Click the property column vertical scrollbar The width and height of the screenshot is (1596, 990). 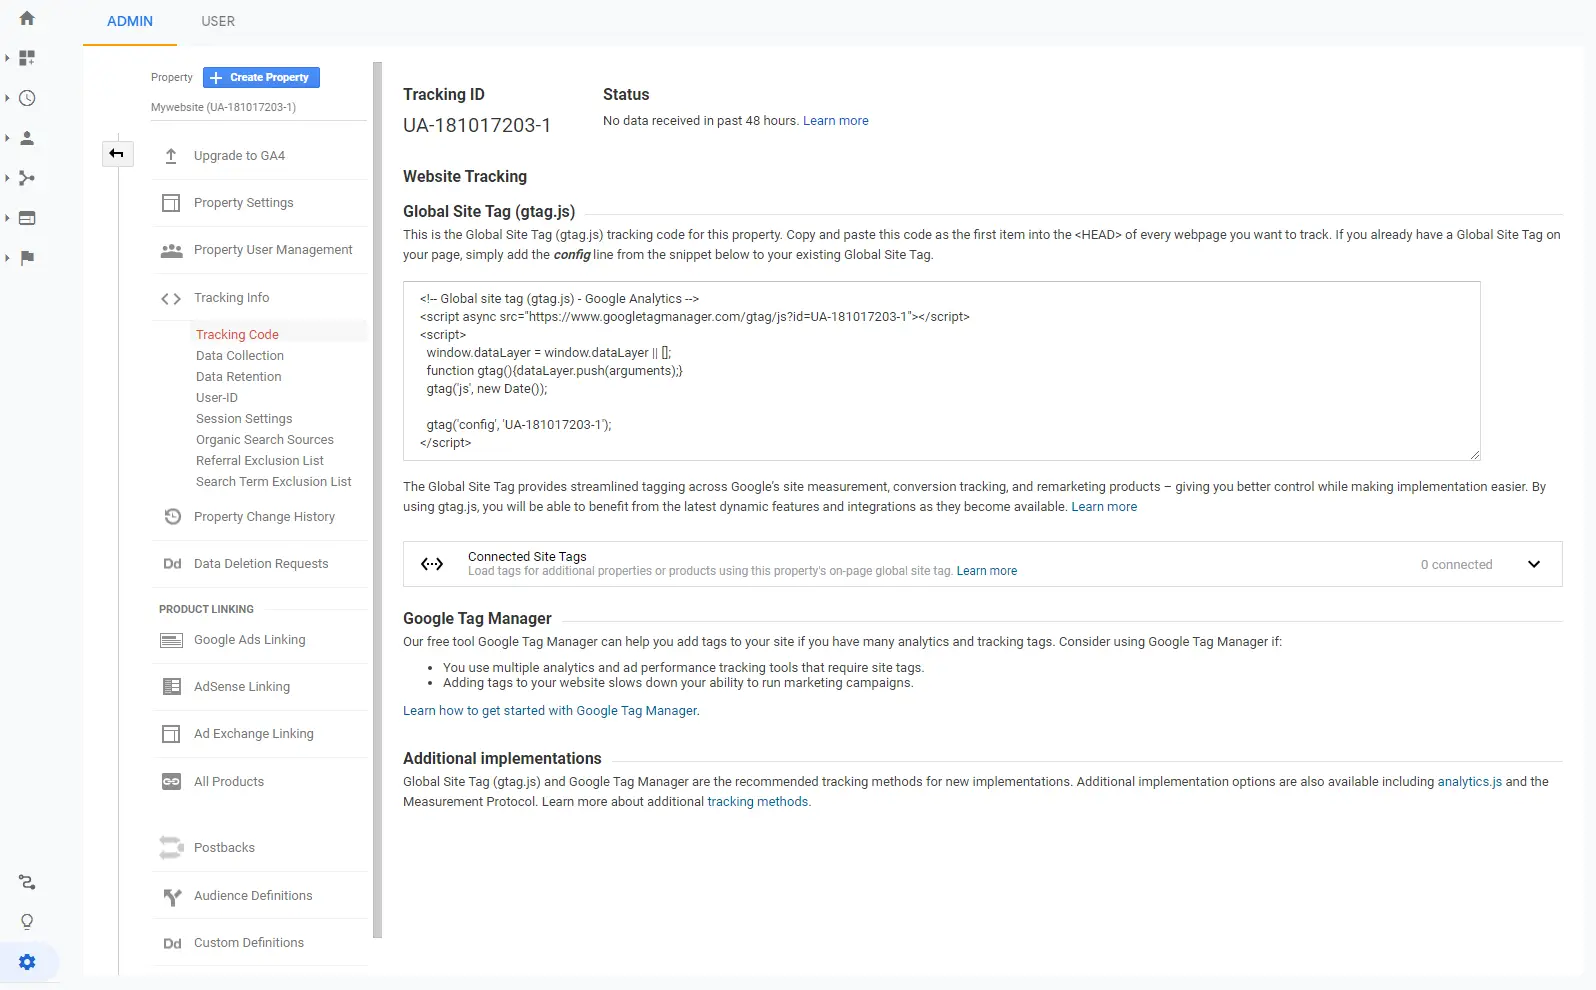point(377,500)
